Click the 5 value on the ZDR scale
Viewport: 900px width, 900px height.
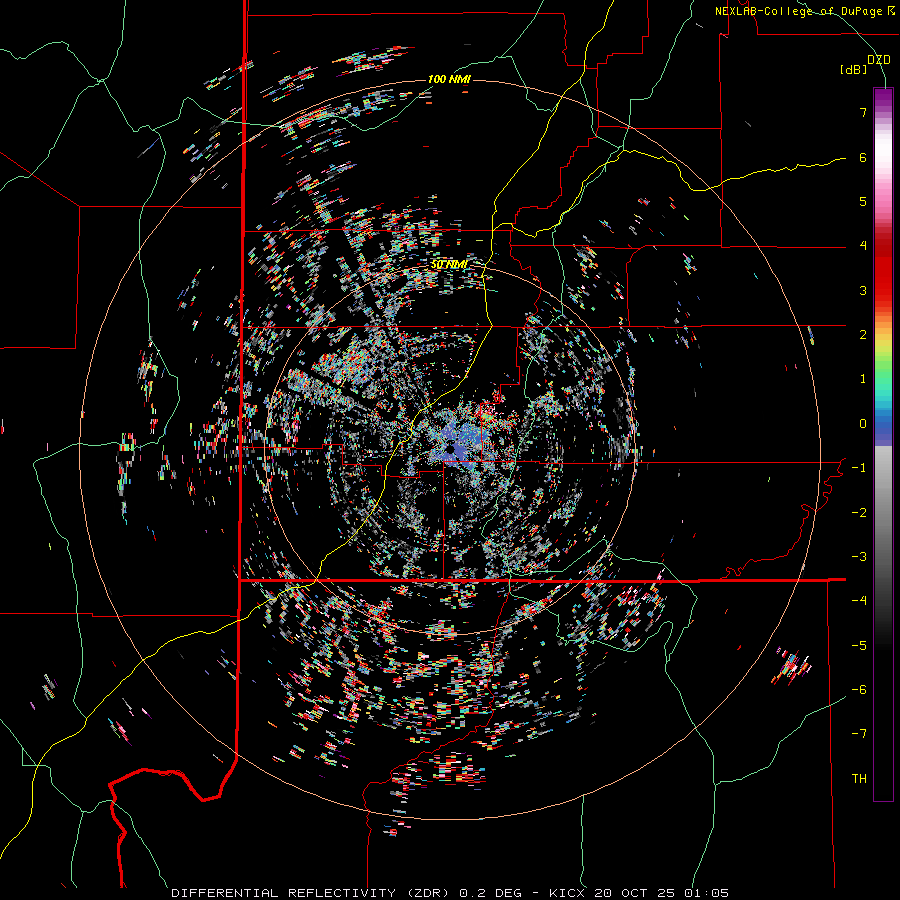[x=863, y=201]
